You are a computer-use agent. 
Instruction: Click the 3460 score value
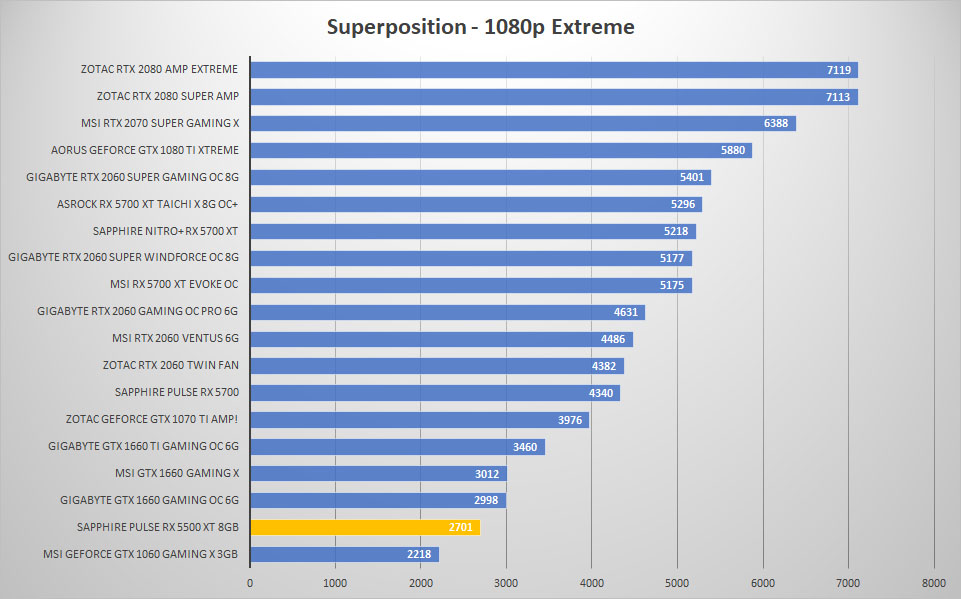(x=525, y=447)
